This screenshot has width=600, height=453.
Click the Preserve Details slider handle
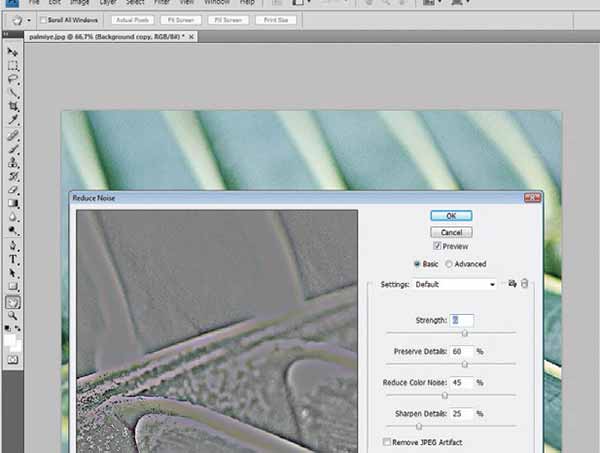[x=465, y=364]
